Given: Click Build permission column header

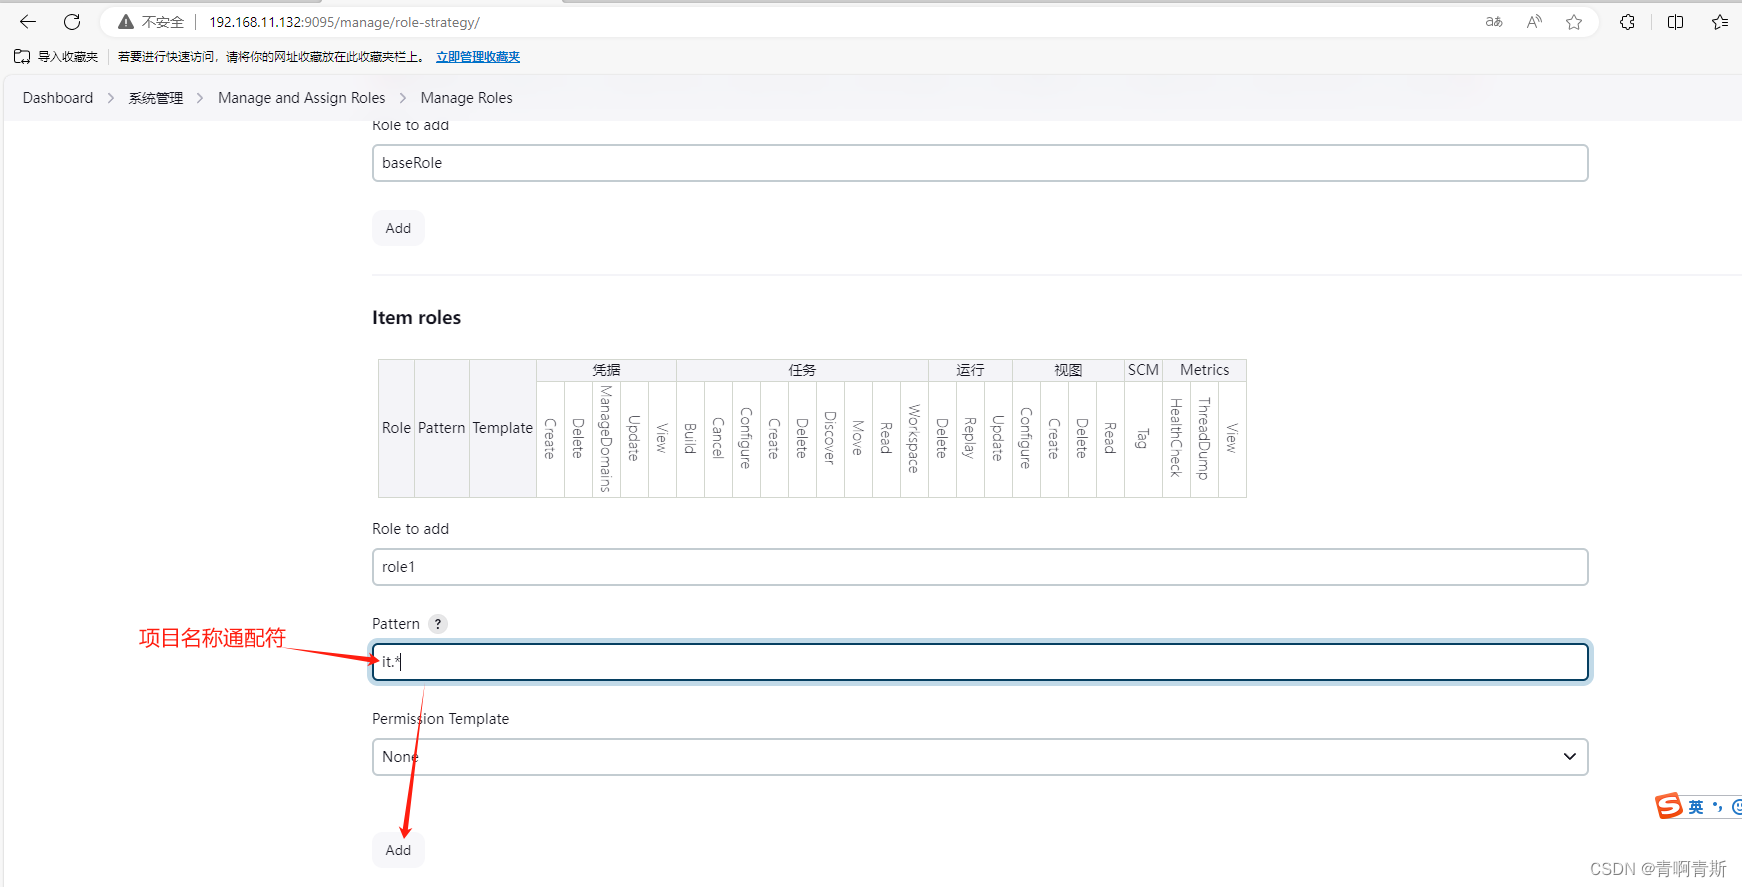Looking at the screenshot, I should 690,439.
